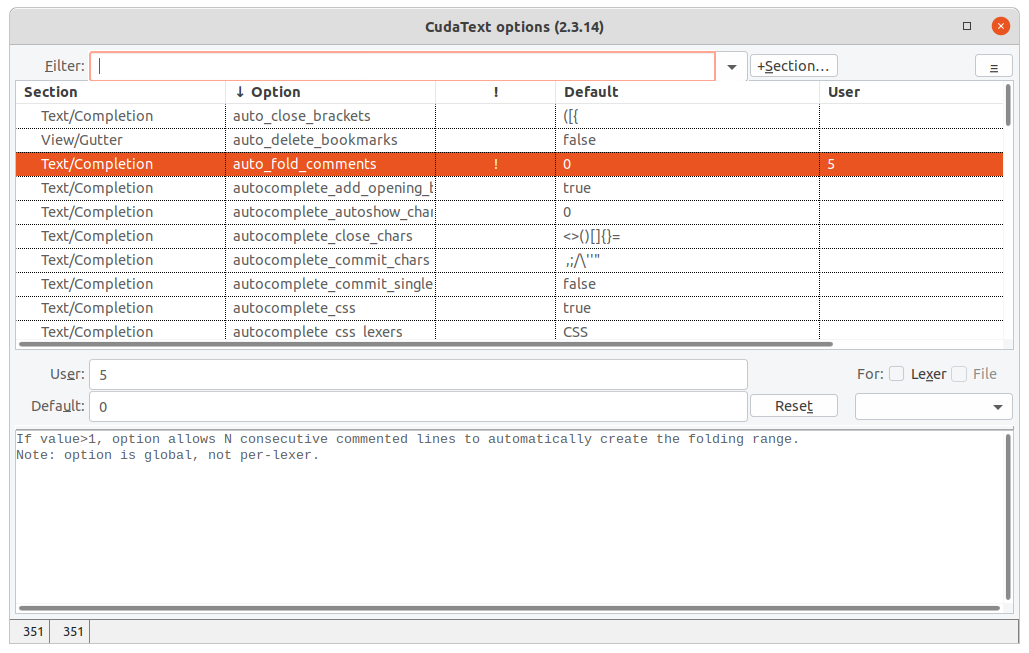Sort by the User column header

[911, 92]
